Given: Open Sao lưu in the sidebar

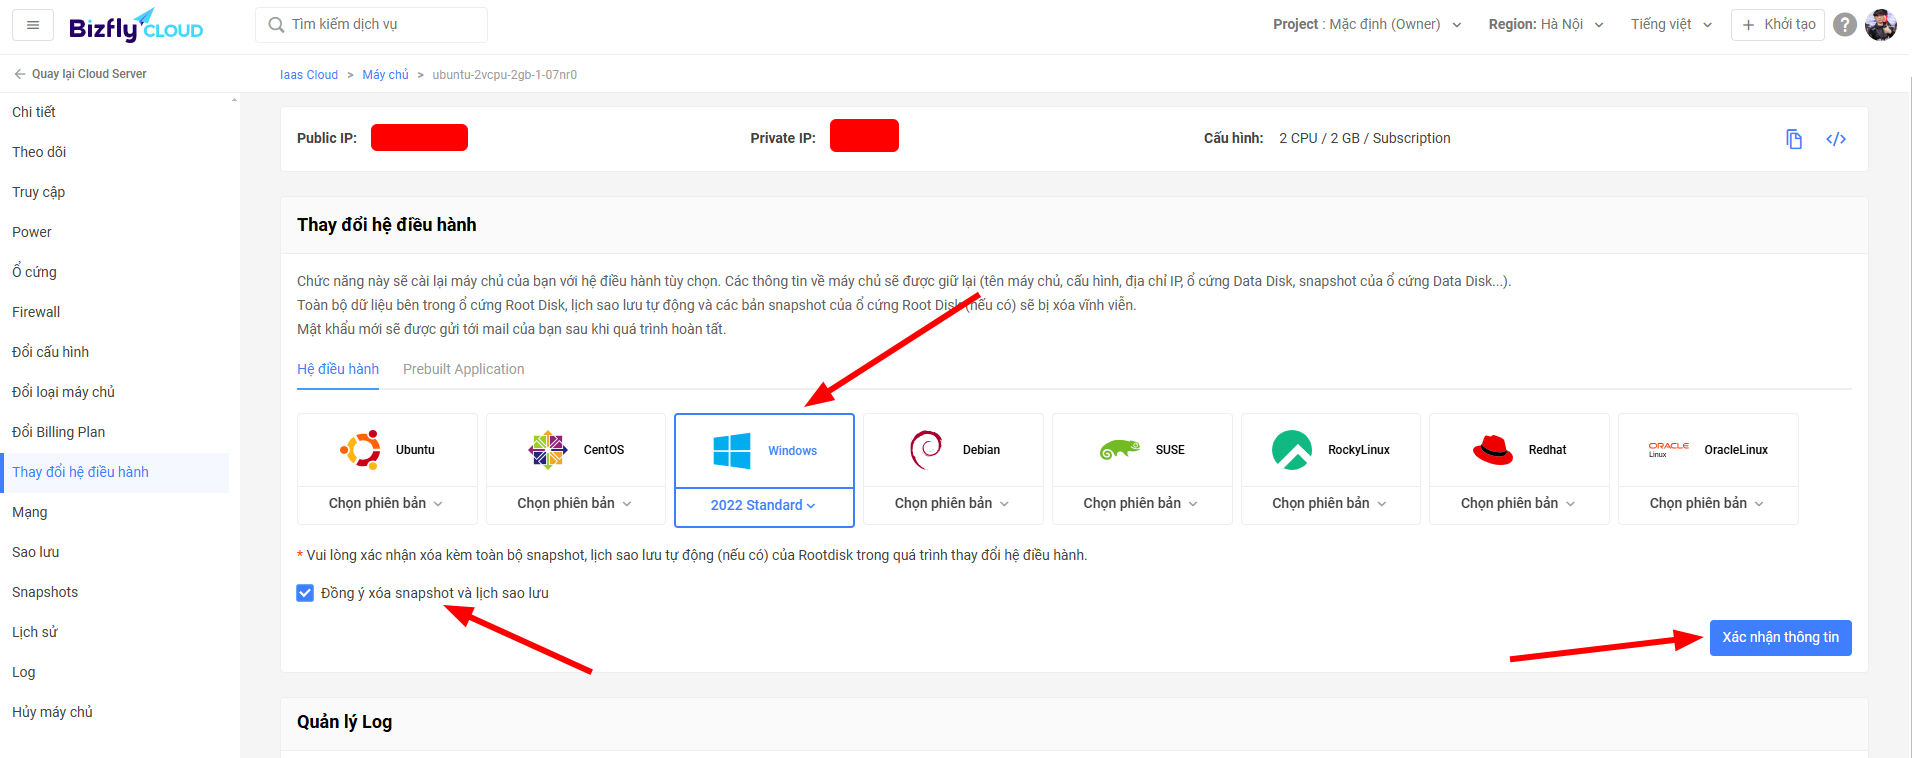Looking at the screenshot, I should tap(115, 552).
